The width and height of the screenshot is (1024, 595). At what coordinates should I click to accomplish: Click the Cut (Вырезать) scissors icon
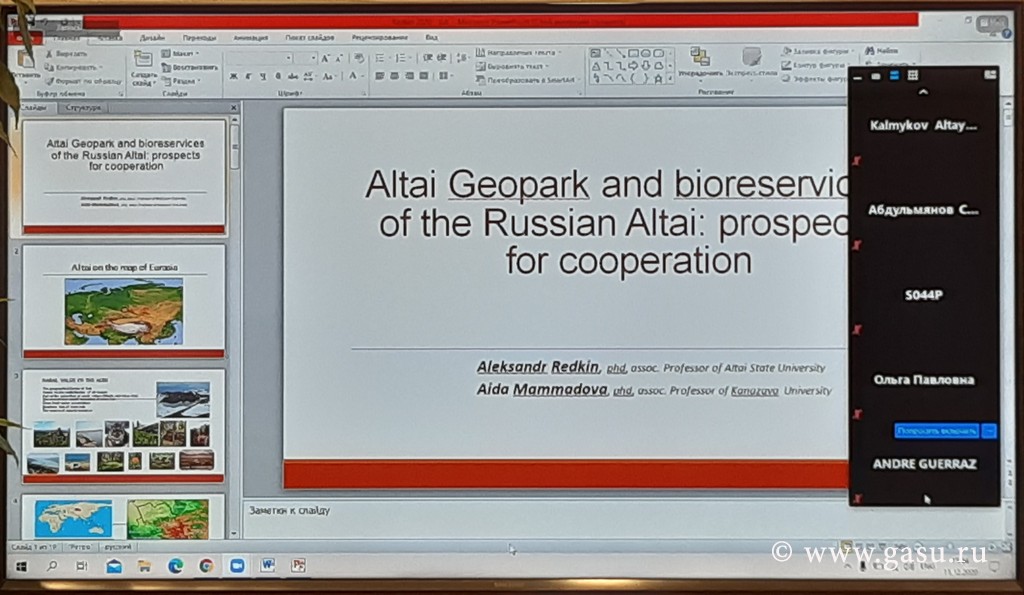pyautogui.click(x=51, y=52)
